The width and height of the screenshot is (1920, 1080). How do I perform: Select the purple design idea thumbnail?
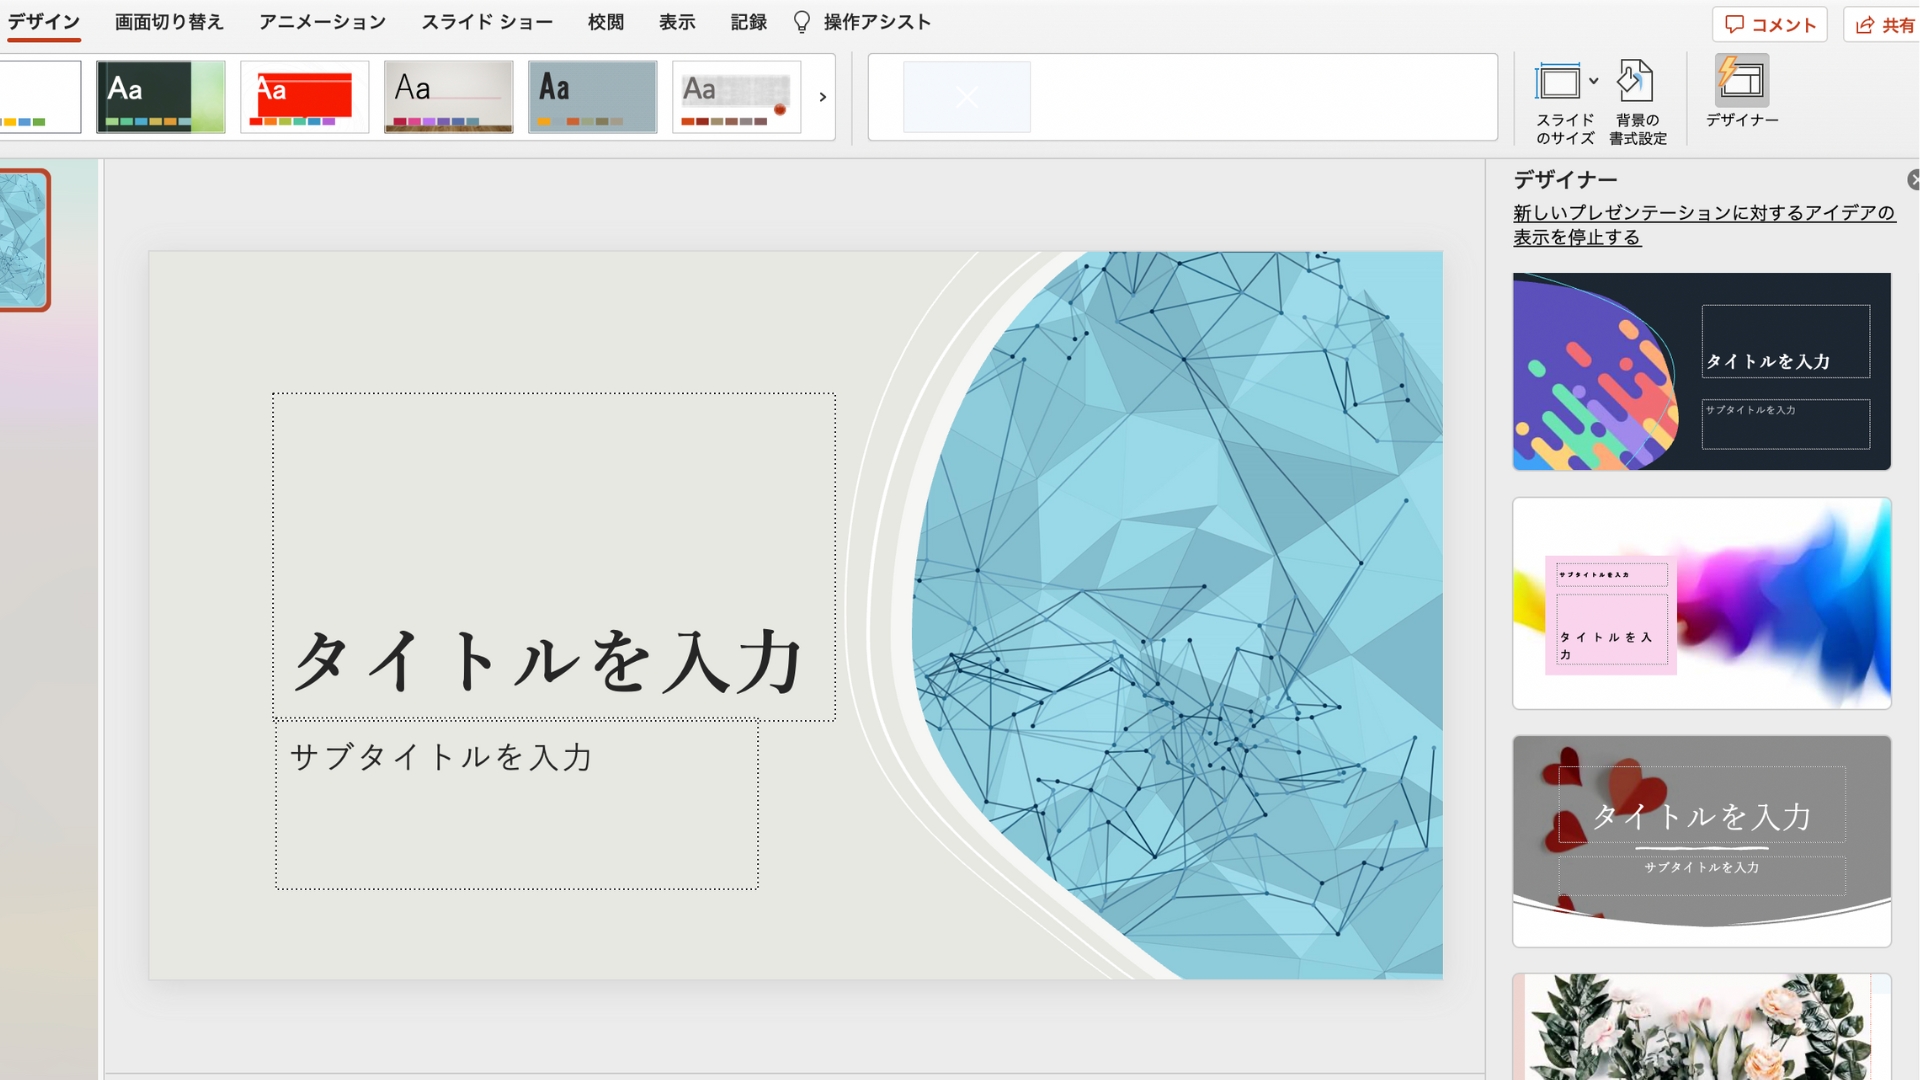(1702, 371)
